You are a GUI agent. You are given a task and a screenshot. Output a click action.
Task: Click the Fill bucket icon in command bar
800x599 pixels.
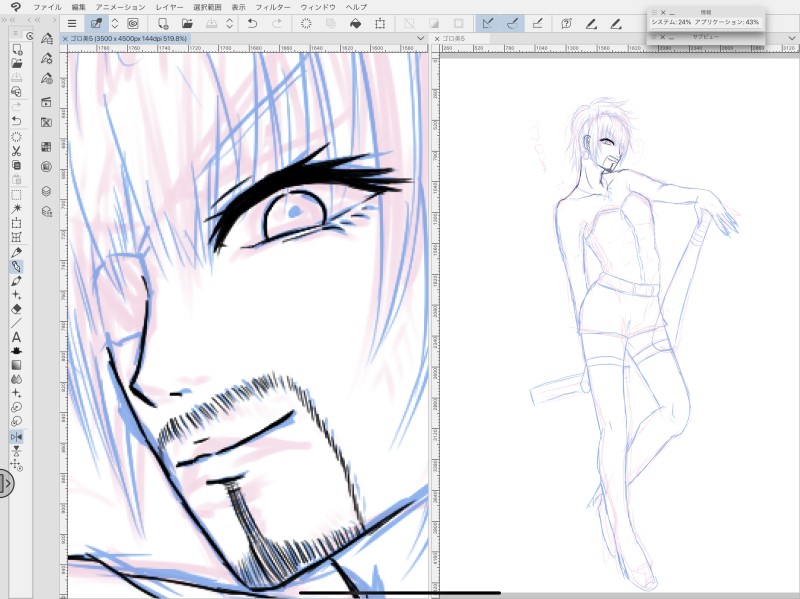[x=356, y=23]
